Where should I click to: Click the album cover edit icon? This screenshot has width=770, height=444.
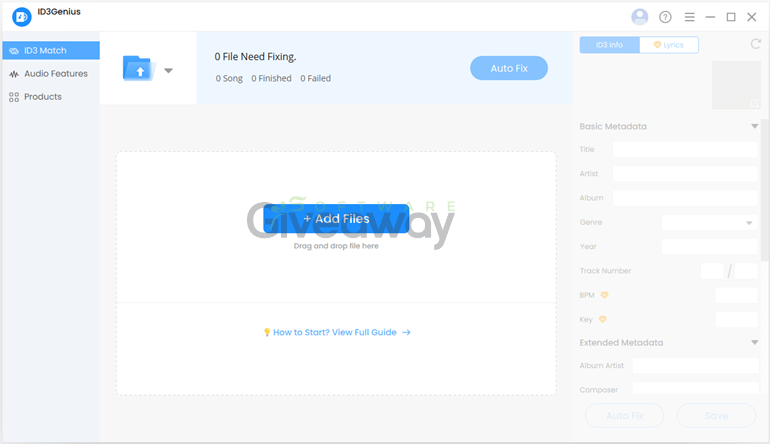[755, 103]
